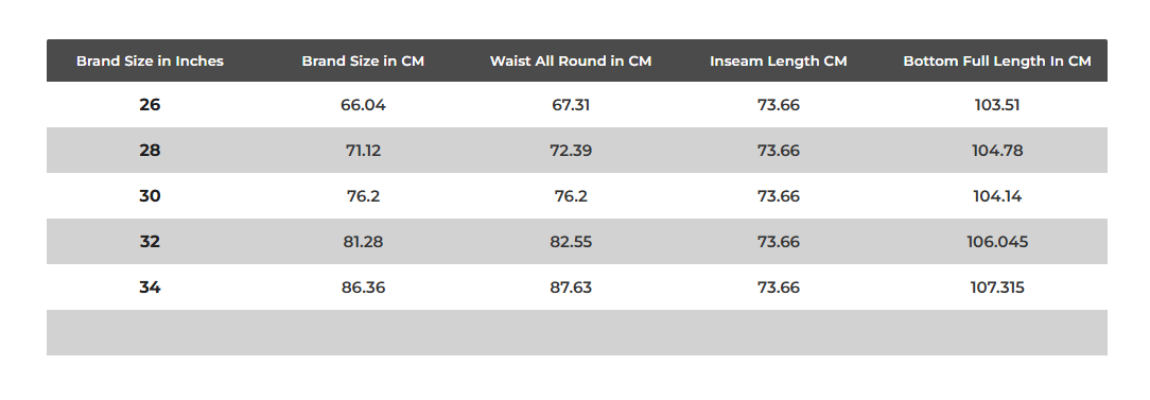Click the 67.31 waist measurement cell
This screenshot has height=400, width=1150.
(570, 105)
